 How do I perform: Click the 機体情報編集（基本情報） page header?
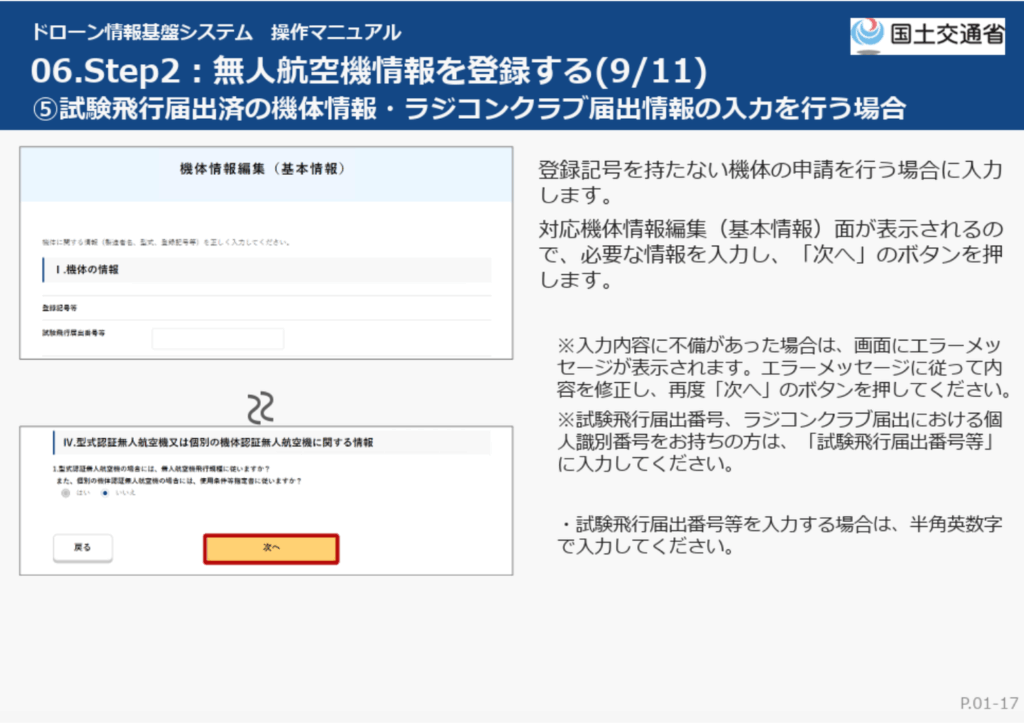(266, 168)
